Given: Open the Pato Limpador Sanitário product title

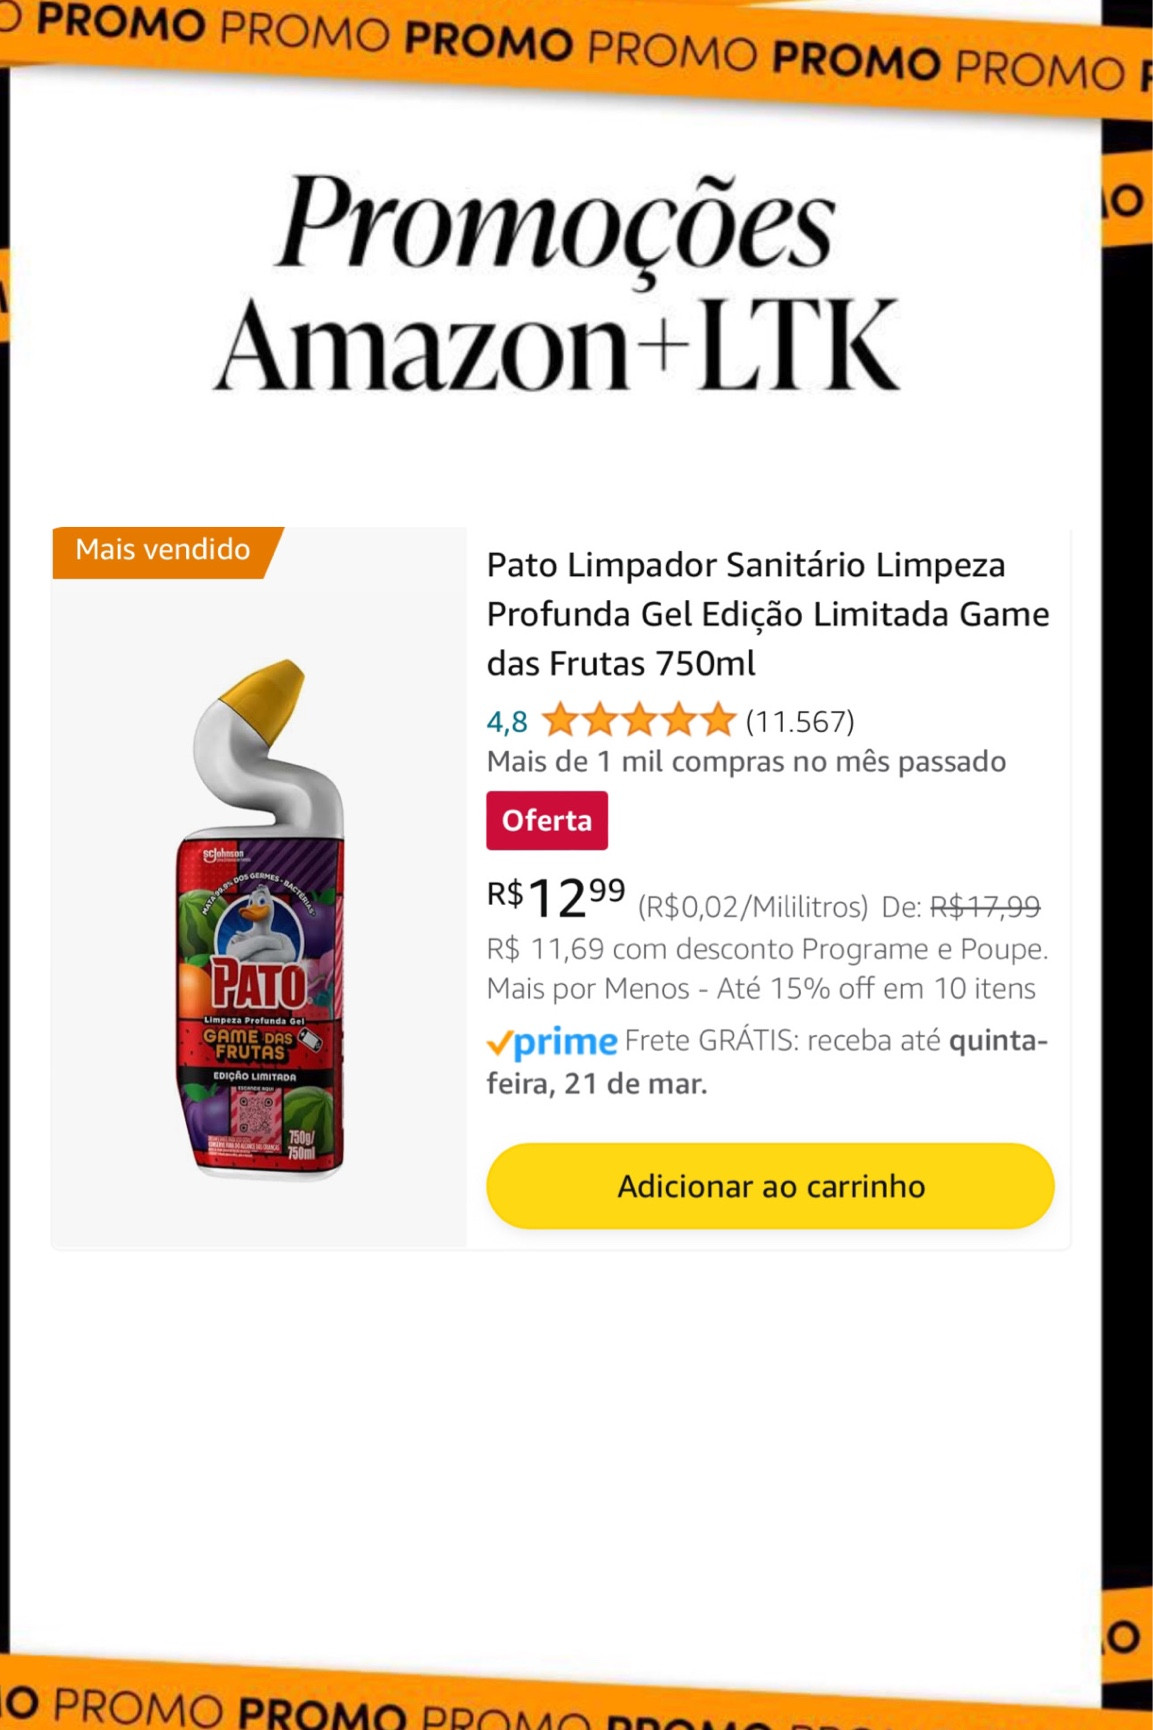Looking at the screenshot, I should tap(768, 614).
